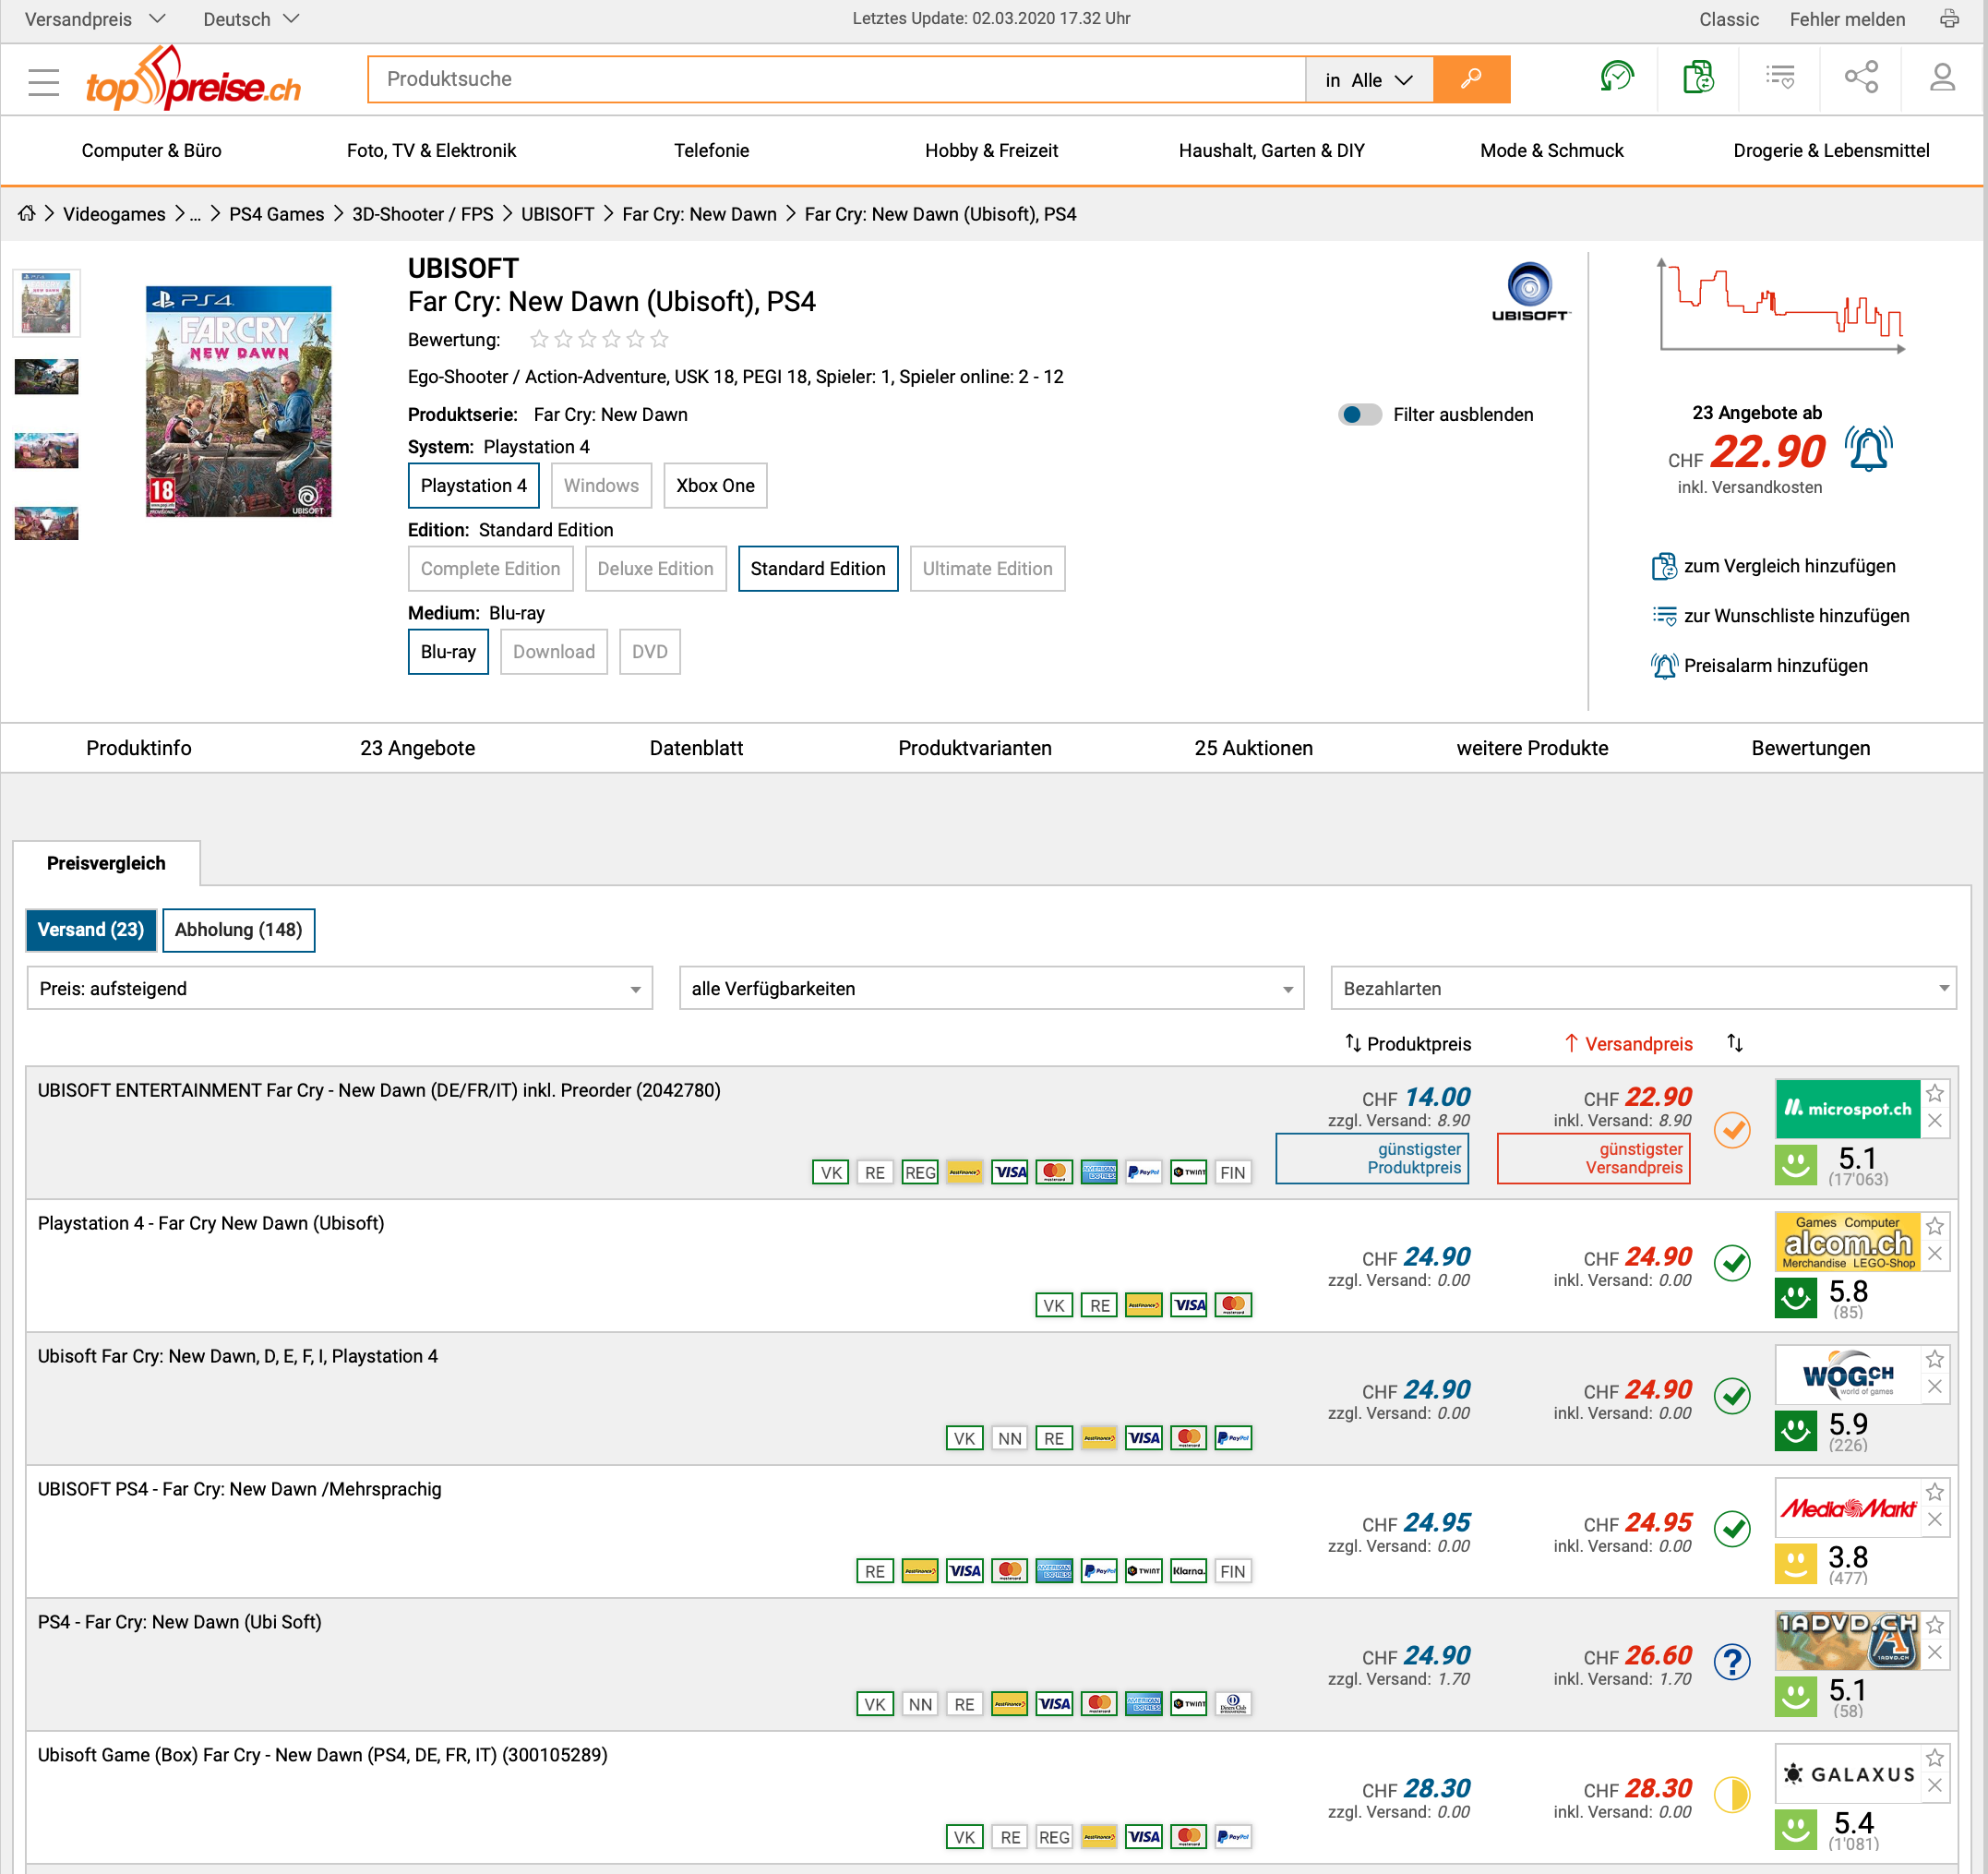Switch to the Abholung (148) tab
This screenshot has height=1874, width=1988.
point(238,930)
